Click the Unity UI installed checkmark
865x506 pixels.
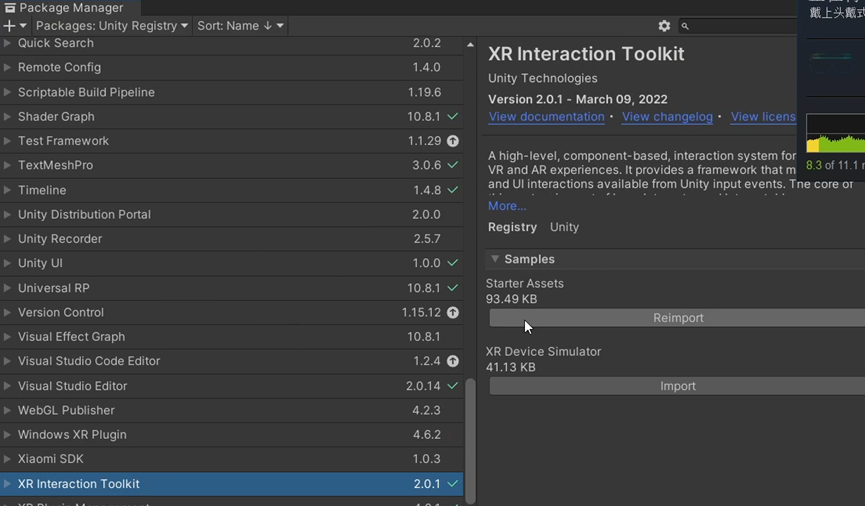[452, 263]
